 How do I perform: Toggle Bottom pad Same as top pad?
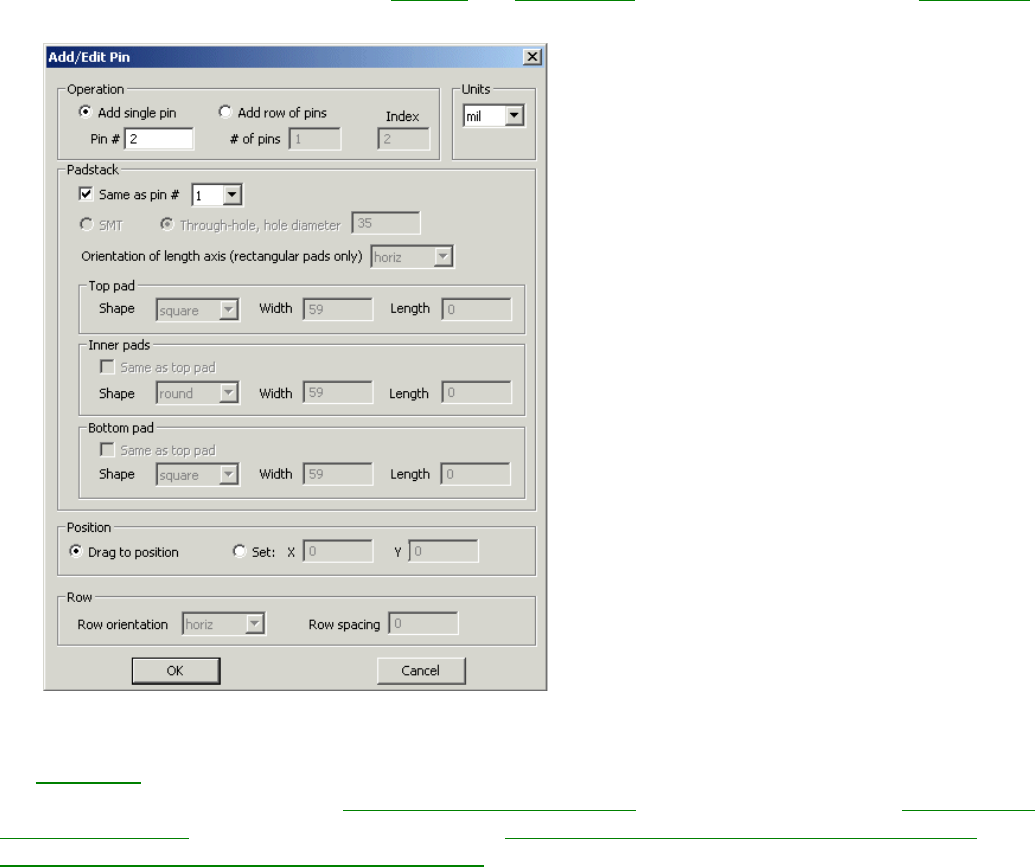coord(107,450)
